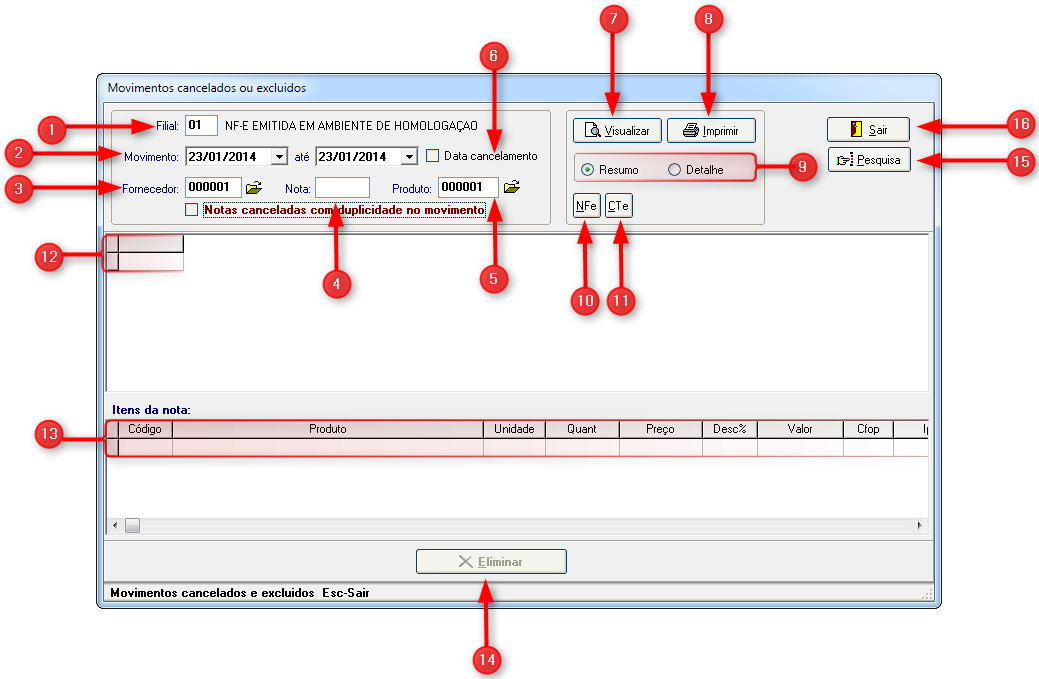Check the Data cancelamento checkbox

point(433,156)
